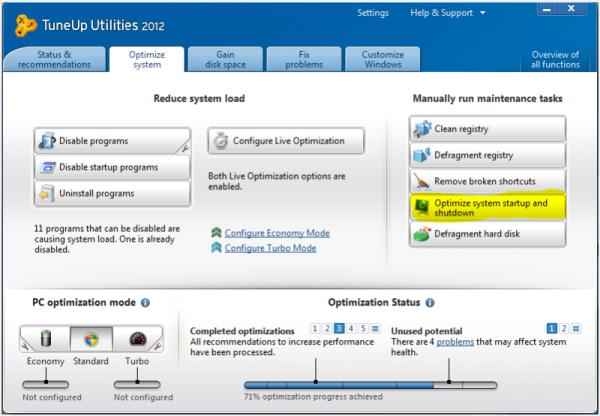The width and height of the screenshot is (600, 416).
Task: Click the monitor icon for startup optimization
Action: [422, 208]
